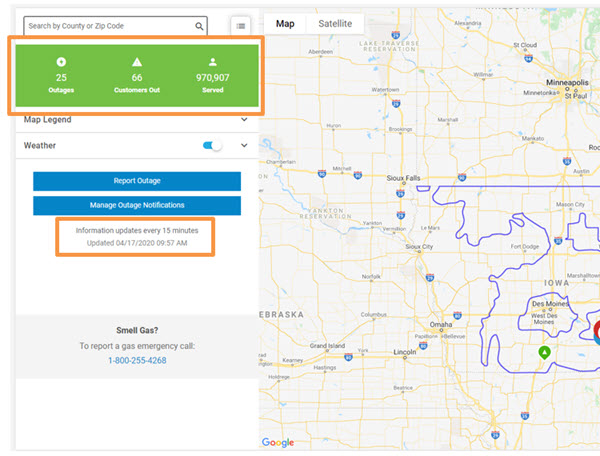Image resolution: width=600 pixels, height=456 pixels.
Task: Click the Lincoln label on the map
Action: [x=404, y=352]
